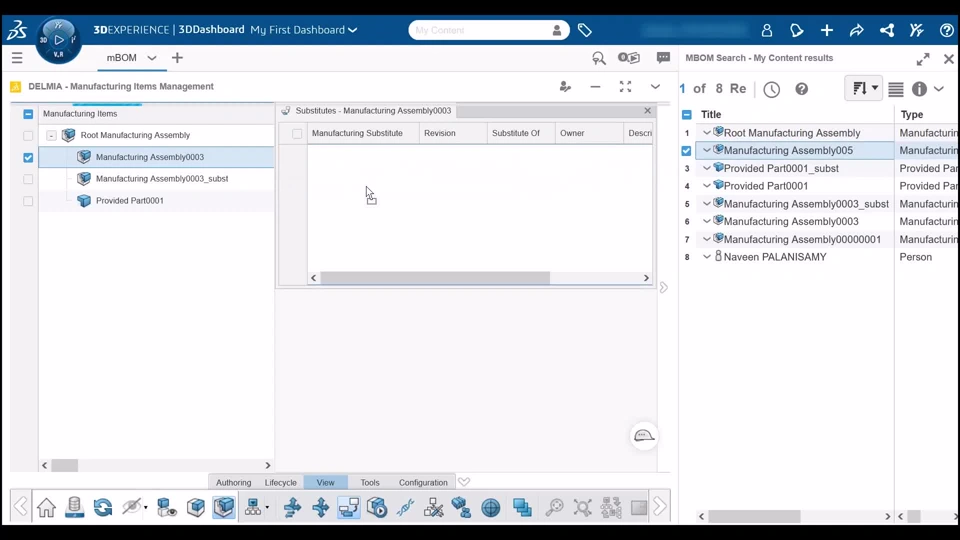Click the Home icon in bottom toolbar
Screen dimensions: 960x540
click(x=46, y=507)
